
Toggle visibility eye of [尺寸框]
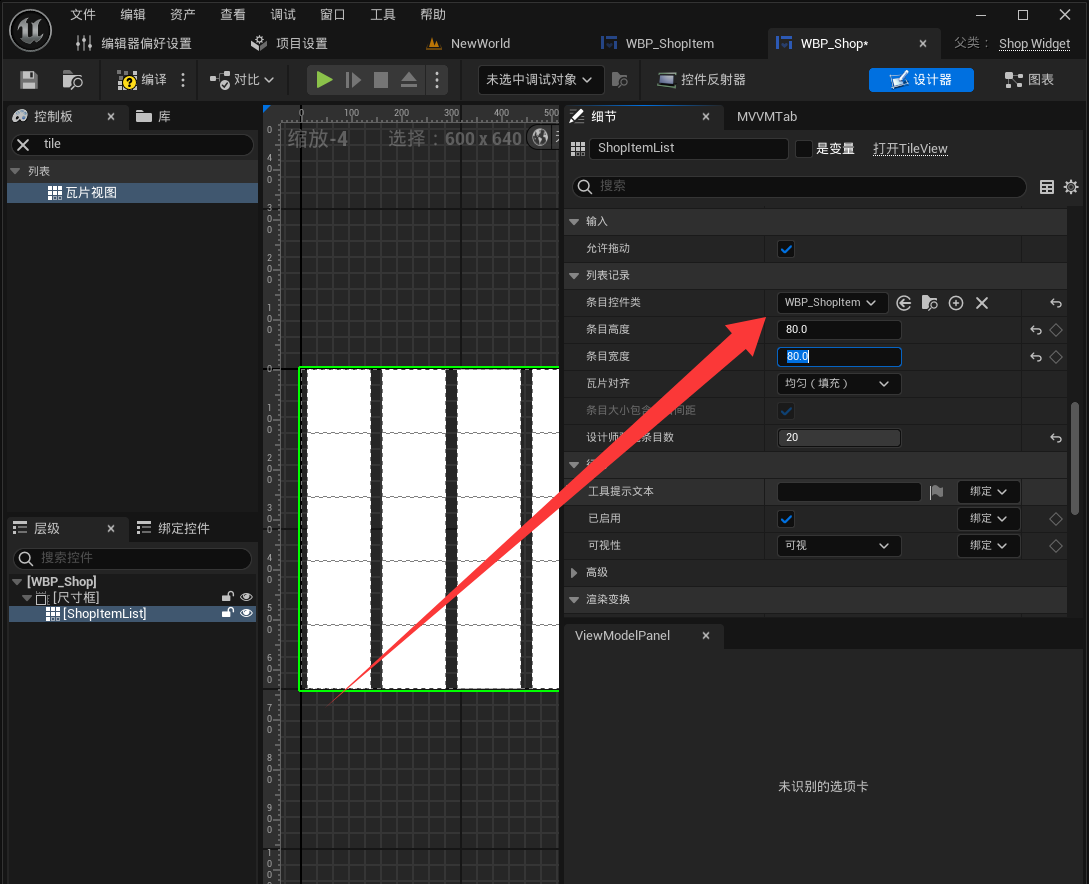pyautogui.click(x=246, y=597)
